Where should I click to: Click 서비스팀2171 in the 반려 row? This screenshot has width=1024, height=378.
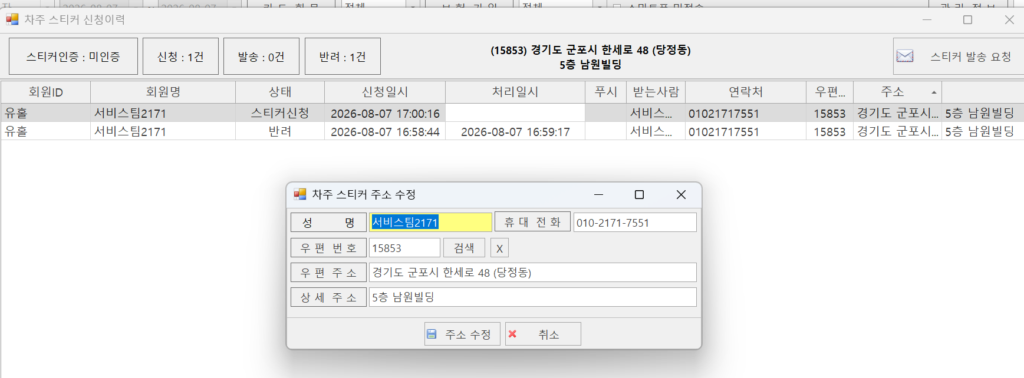(x=163, y=131)
